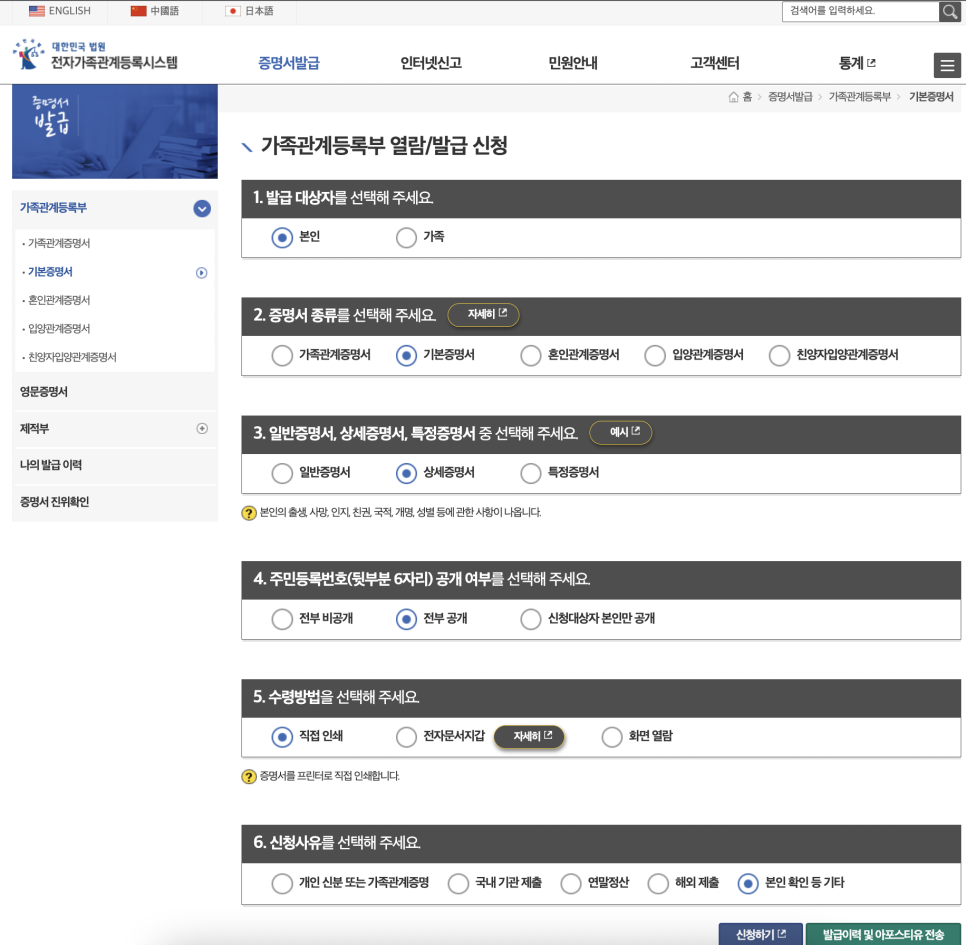Select 본인 as issuance target
966x945 pixels.
tap(282, 237)
